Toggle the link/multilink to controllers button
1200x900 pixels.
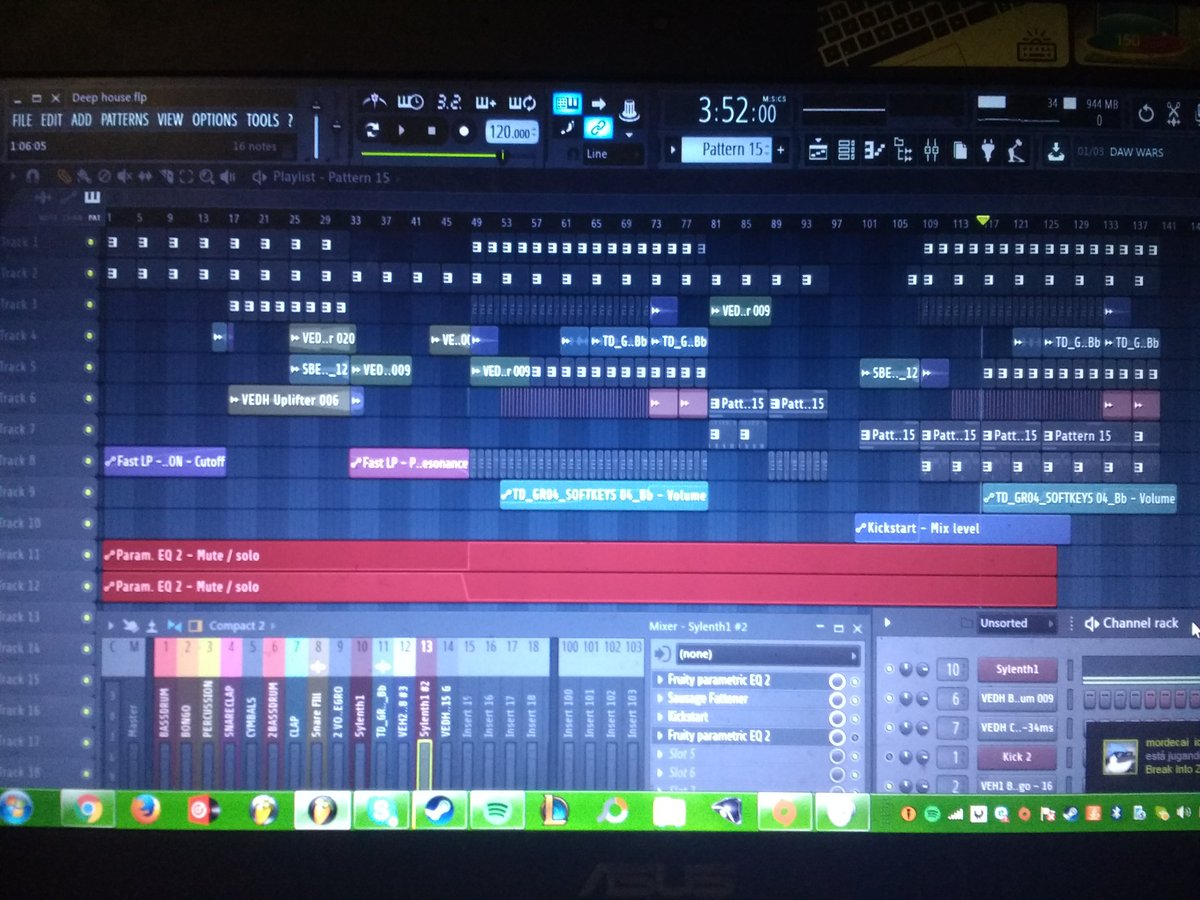coord(598,127)
